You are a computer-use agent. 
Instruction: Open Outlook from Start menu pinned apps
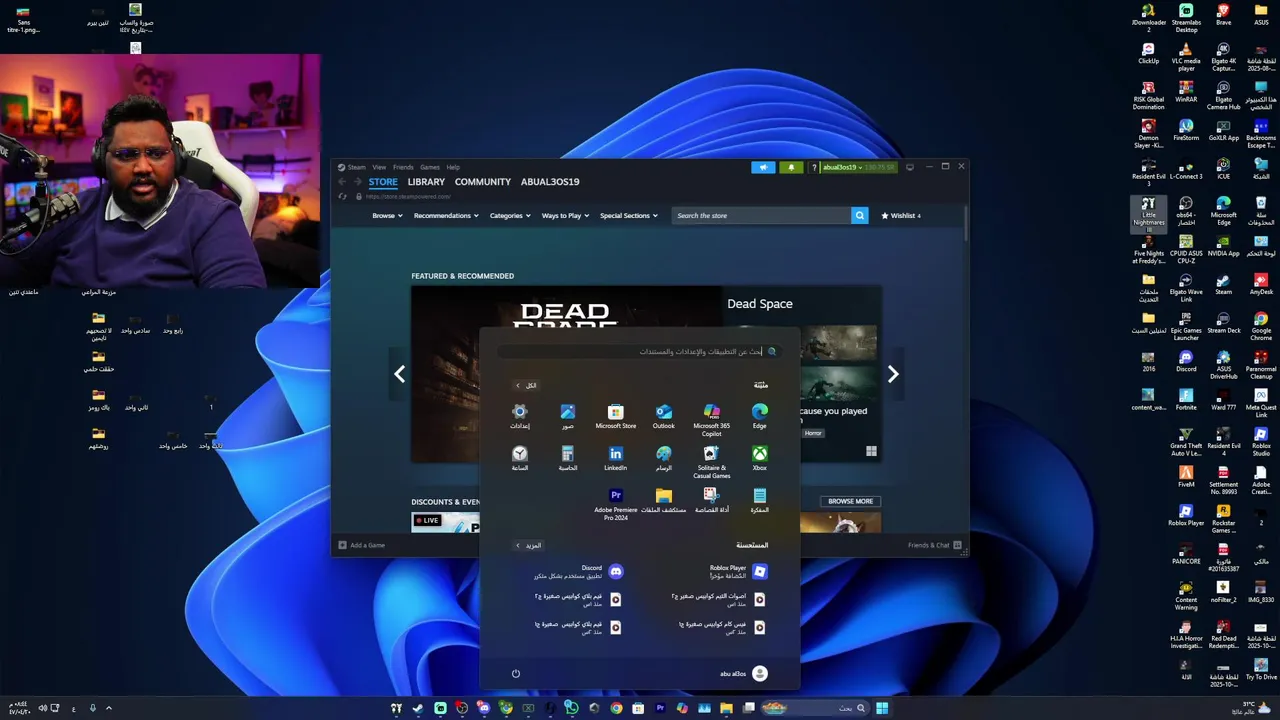click(664, 417)
